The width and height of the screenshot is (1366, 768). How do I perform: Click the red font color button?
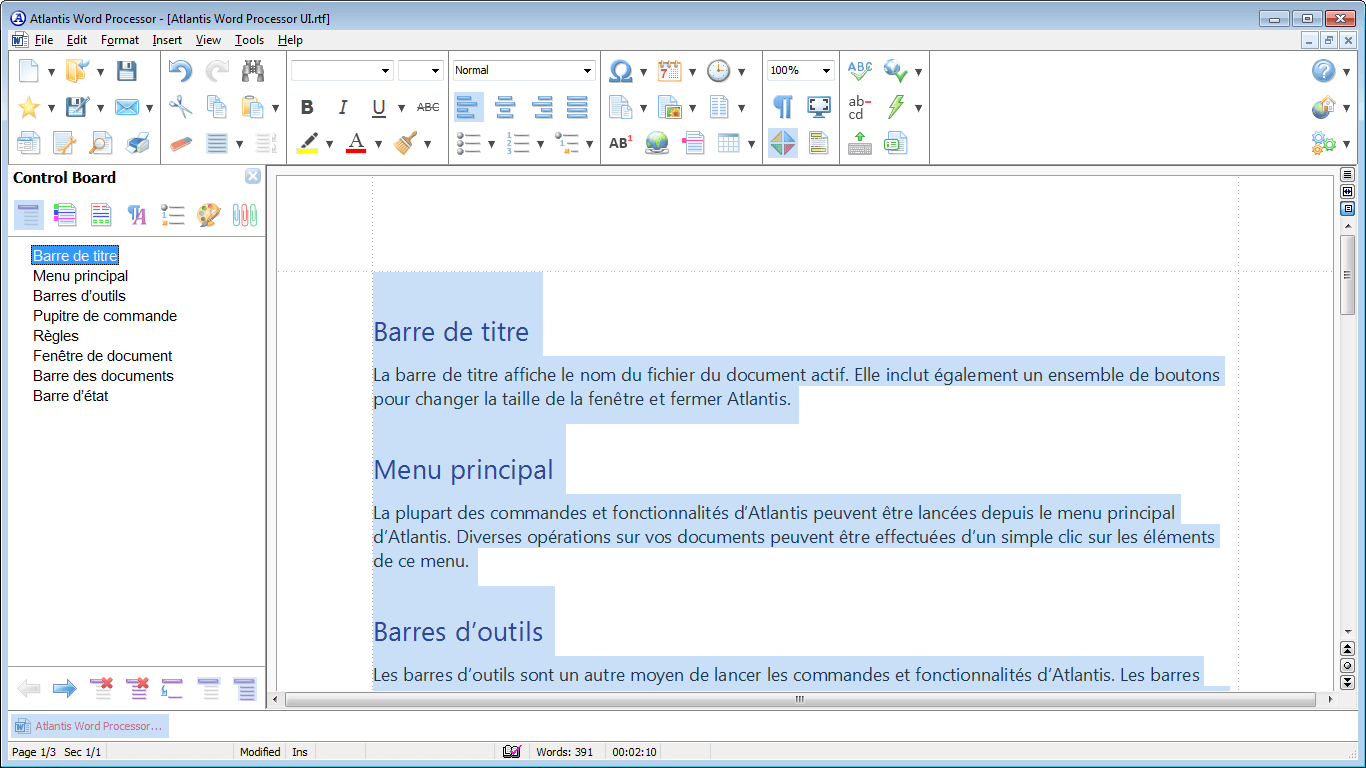(356, 143)
